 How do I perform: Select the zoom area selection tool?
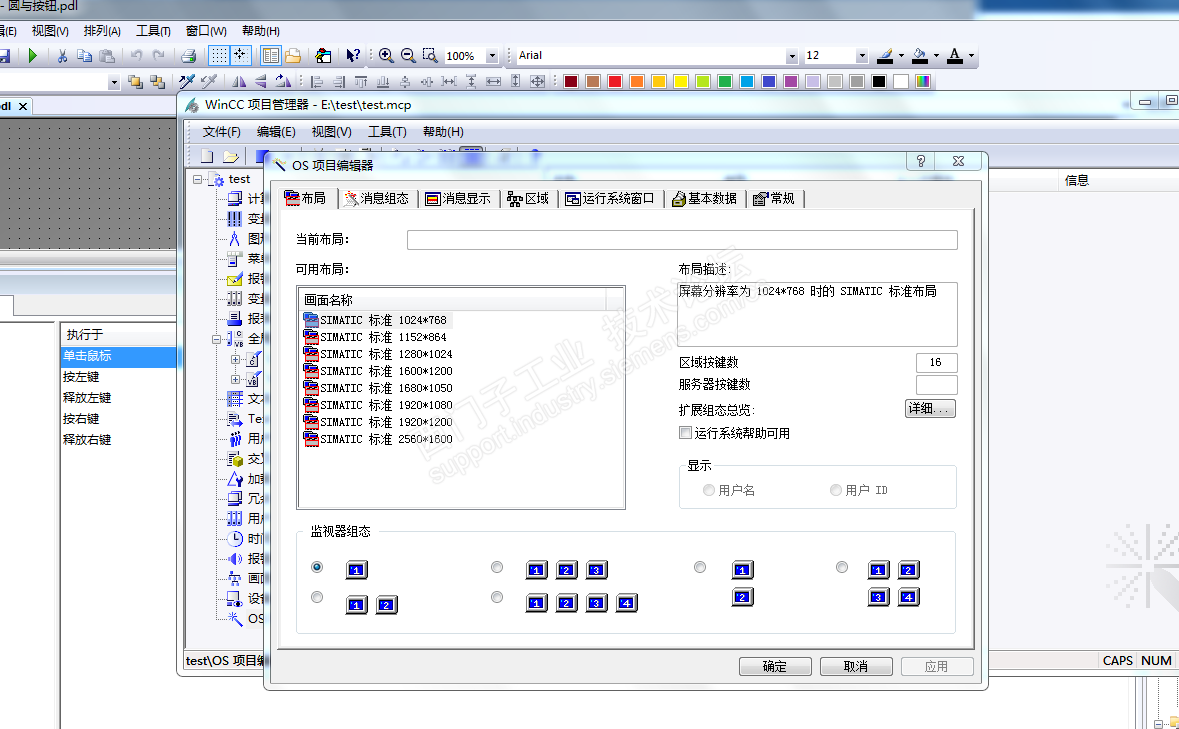click(430, 56)
